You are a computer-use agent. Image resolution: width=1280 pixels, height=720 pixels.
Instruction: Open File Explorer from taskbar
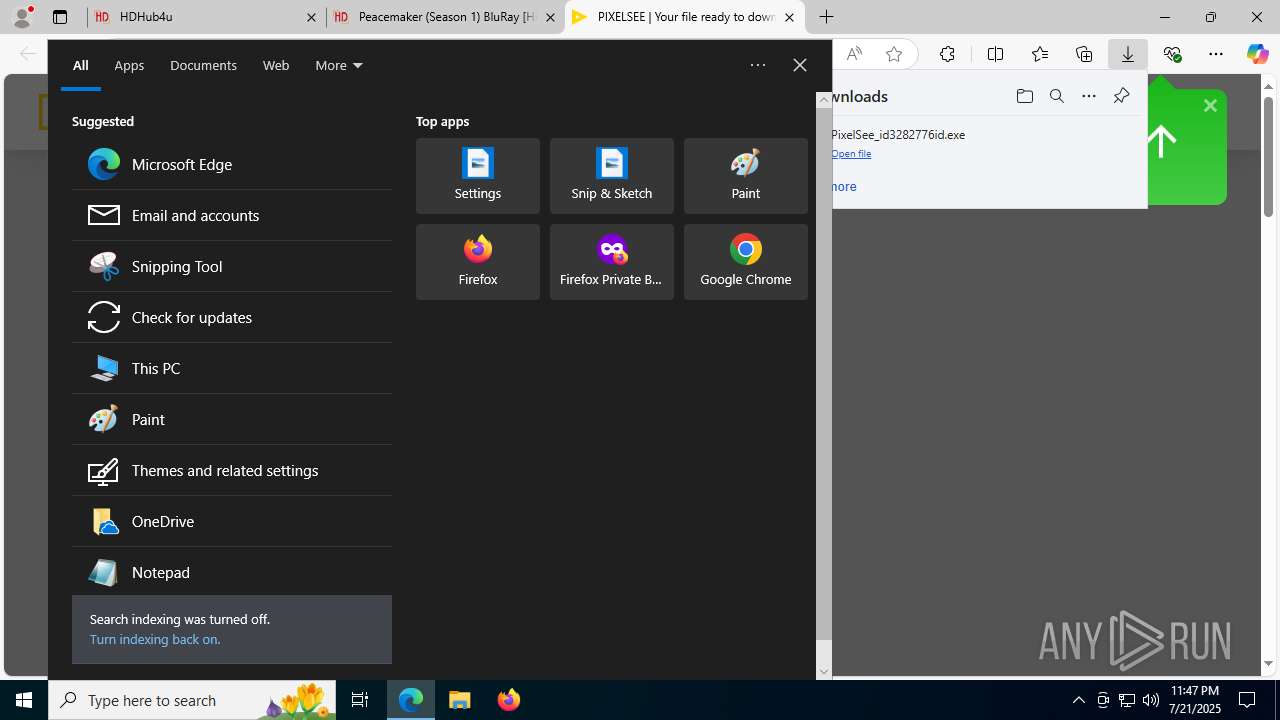460,700
